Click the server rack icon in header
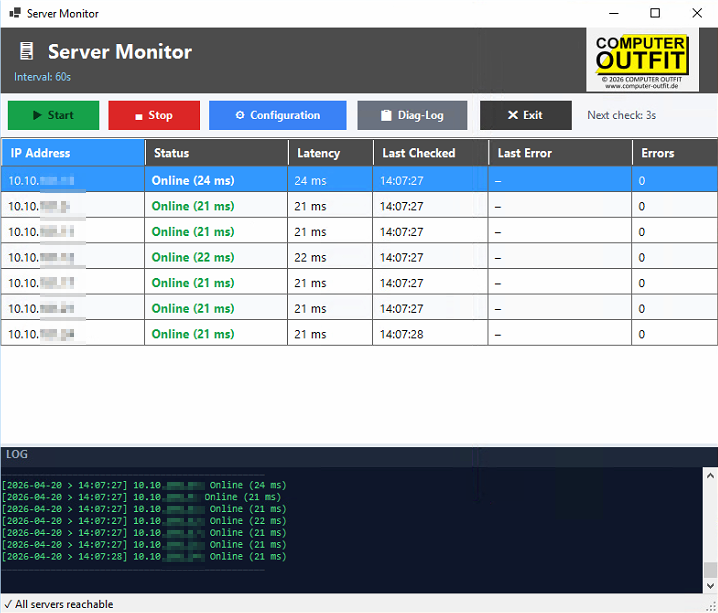 [x=27, y=51]
